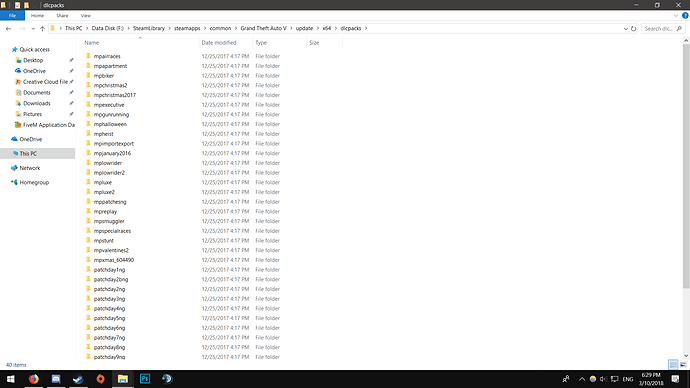The image size is (690, 388).
Task: Select the mpxmas_604490 folder
Action: coord(114,260)
